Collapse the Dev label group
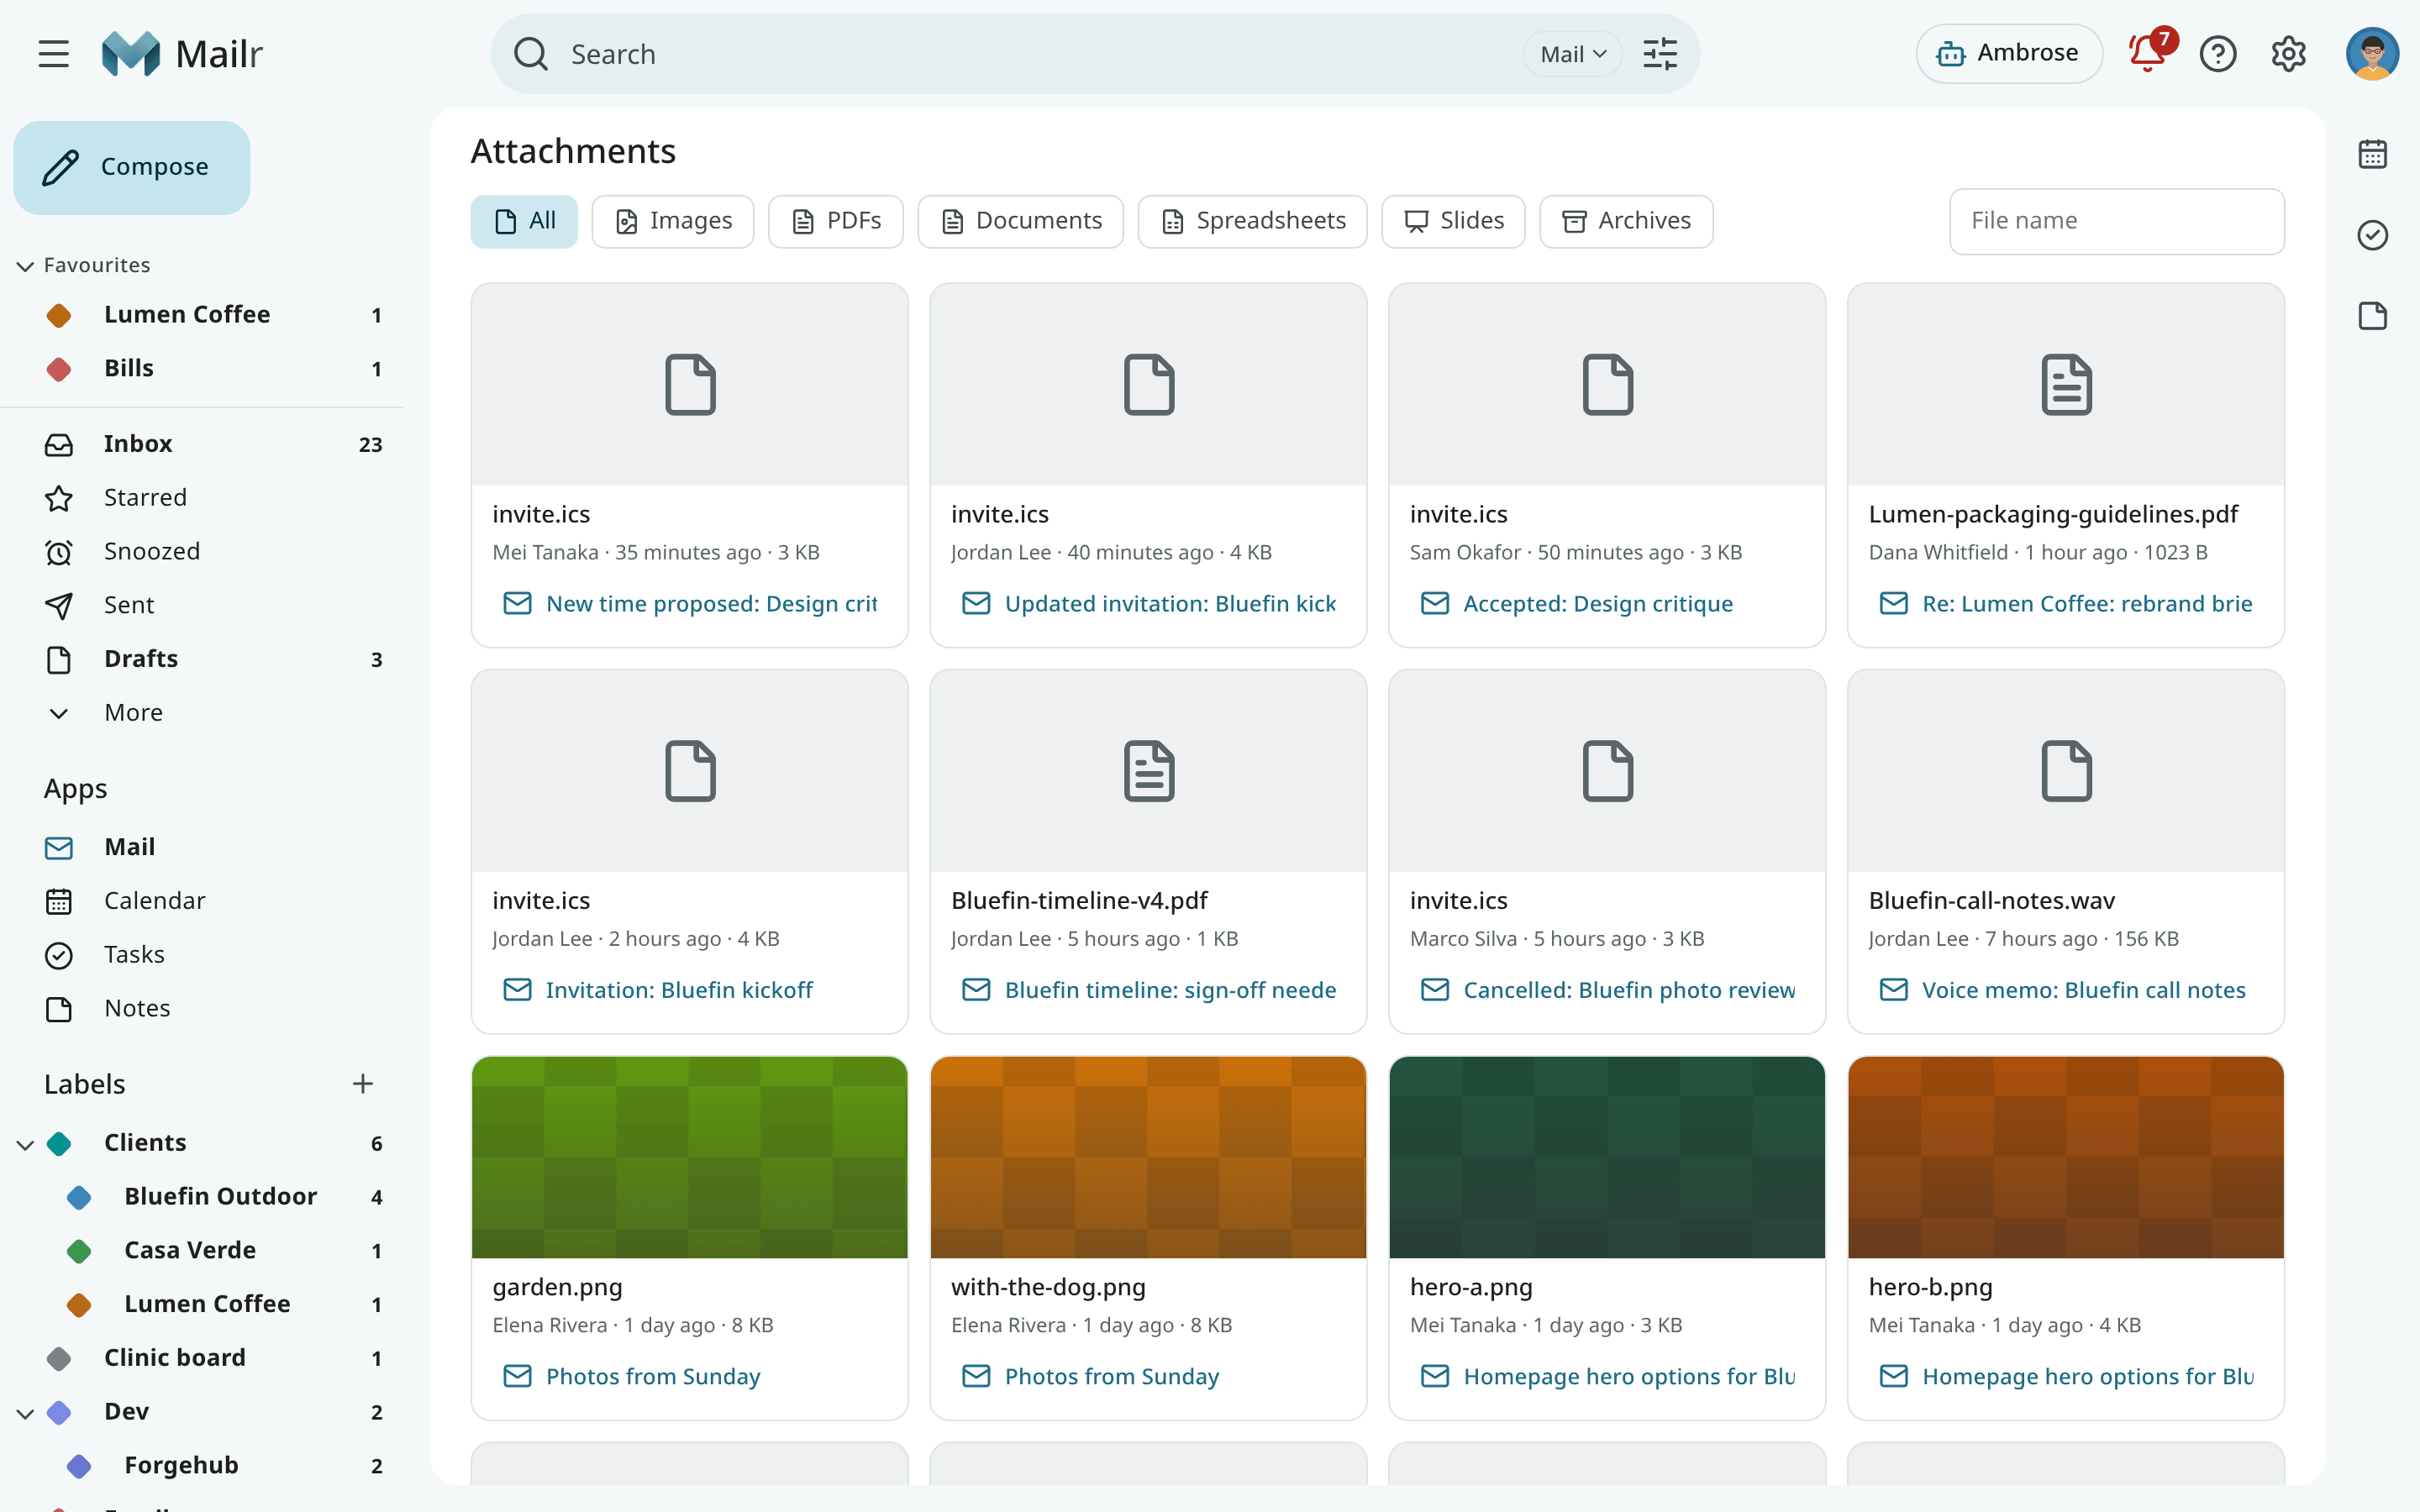 (25, 1413)
